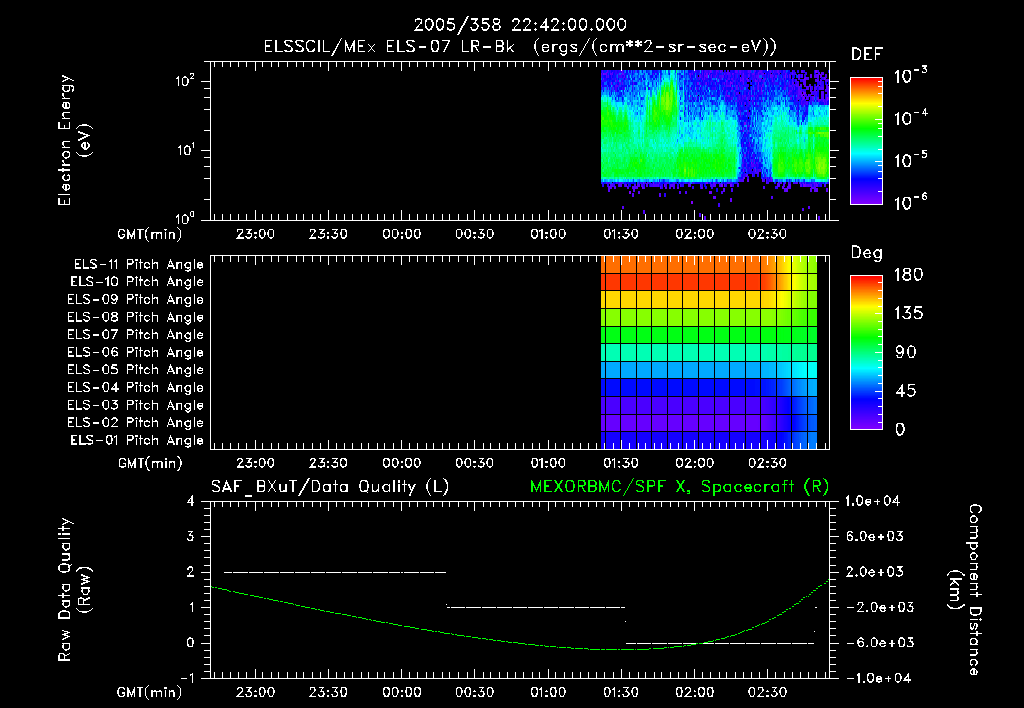Click the 0 value on Deg scale
This screenshot has height=708, width=1024.
900,429
